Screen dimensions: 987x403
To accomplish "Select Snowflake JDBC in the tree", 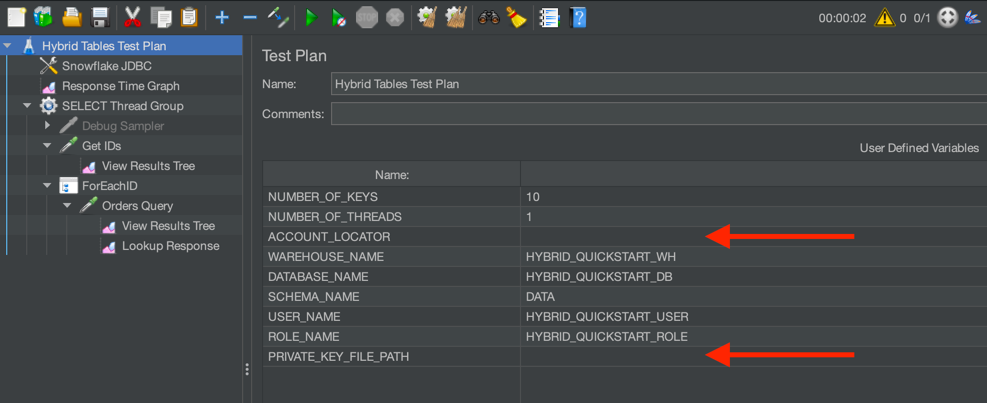I will (106, 66).
